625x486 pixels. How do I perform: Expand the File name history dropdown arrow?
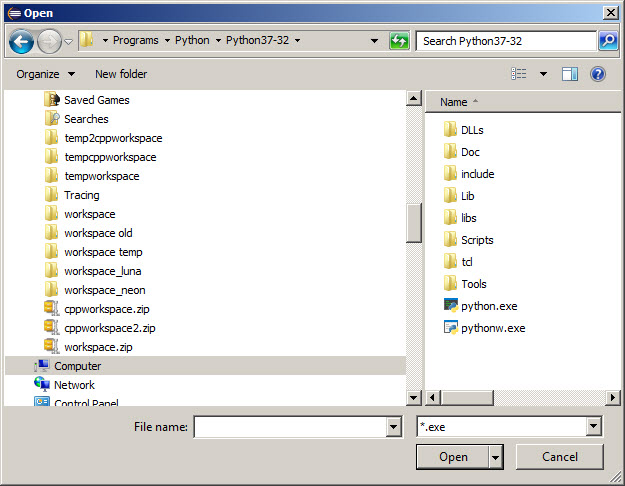coord(393,427)
